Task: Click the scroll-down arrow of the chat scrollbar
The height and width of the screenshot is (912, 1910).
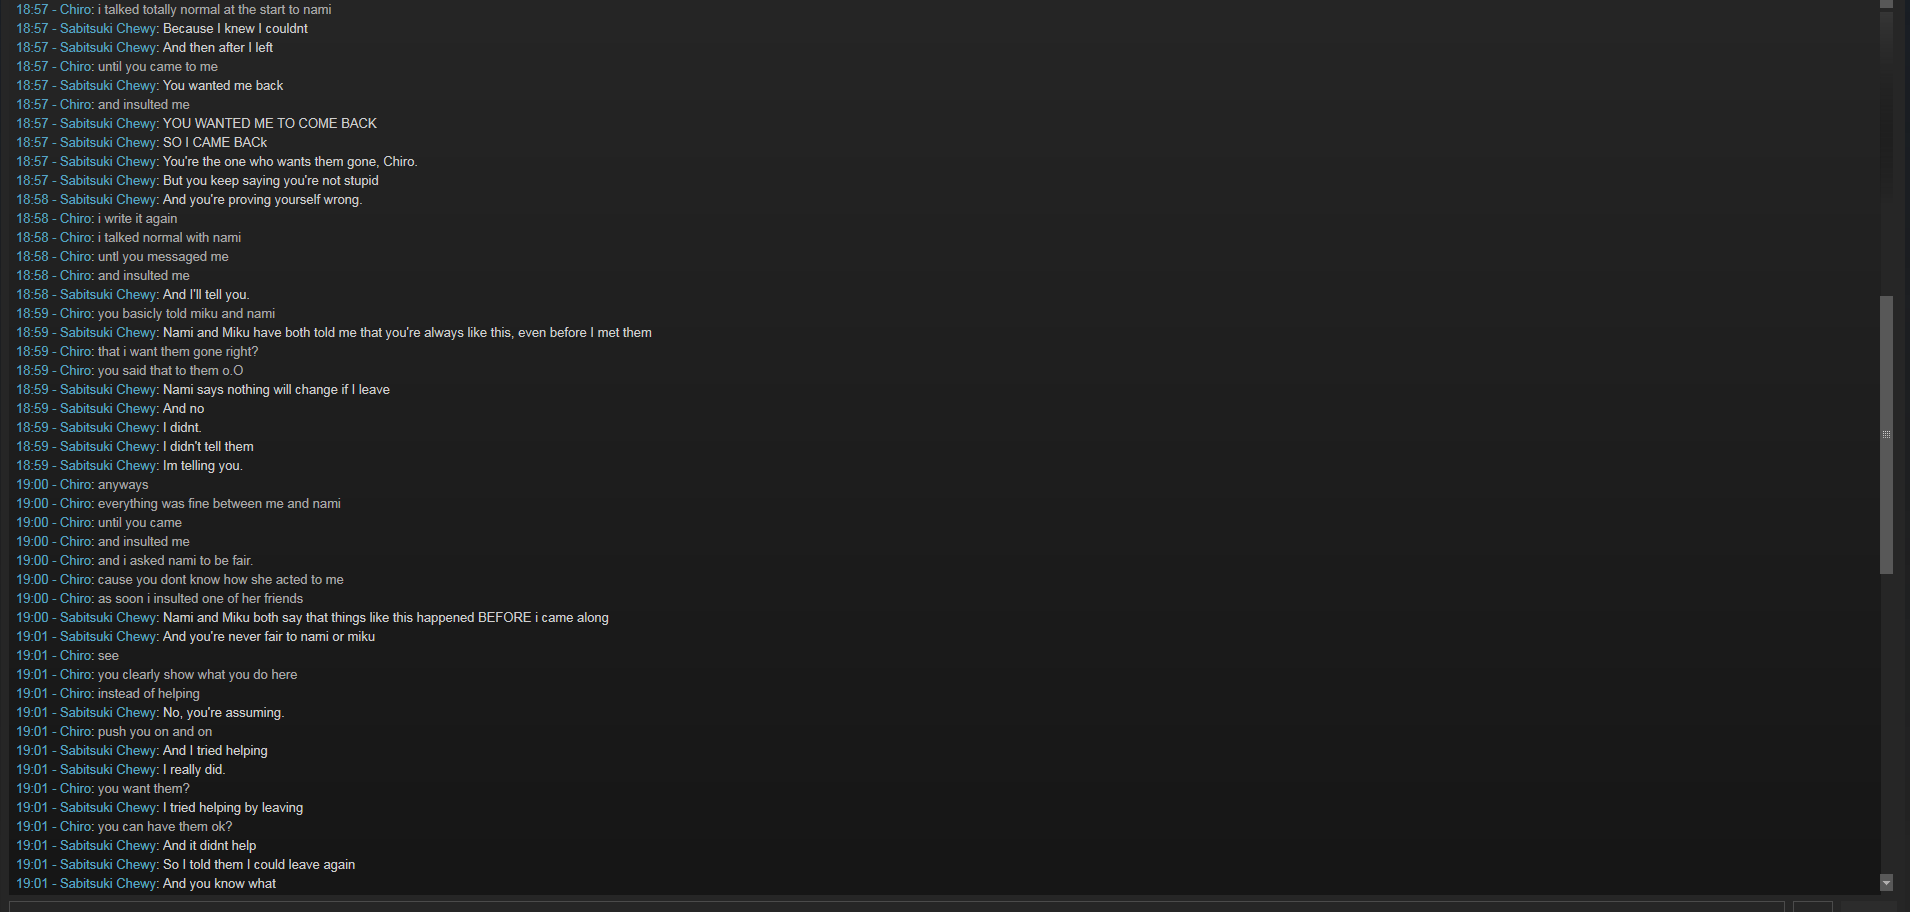Action: coord(1886,883)
